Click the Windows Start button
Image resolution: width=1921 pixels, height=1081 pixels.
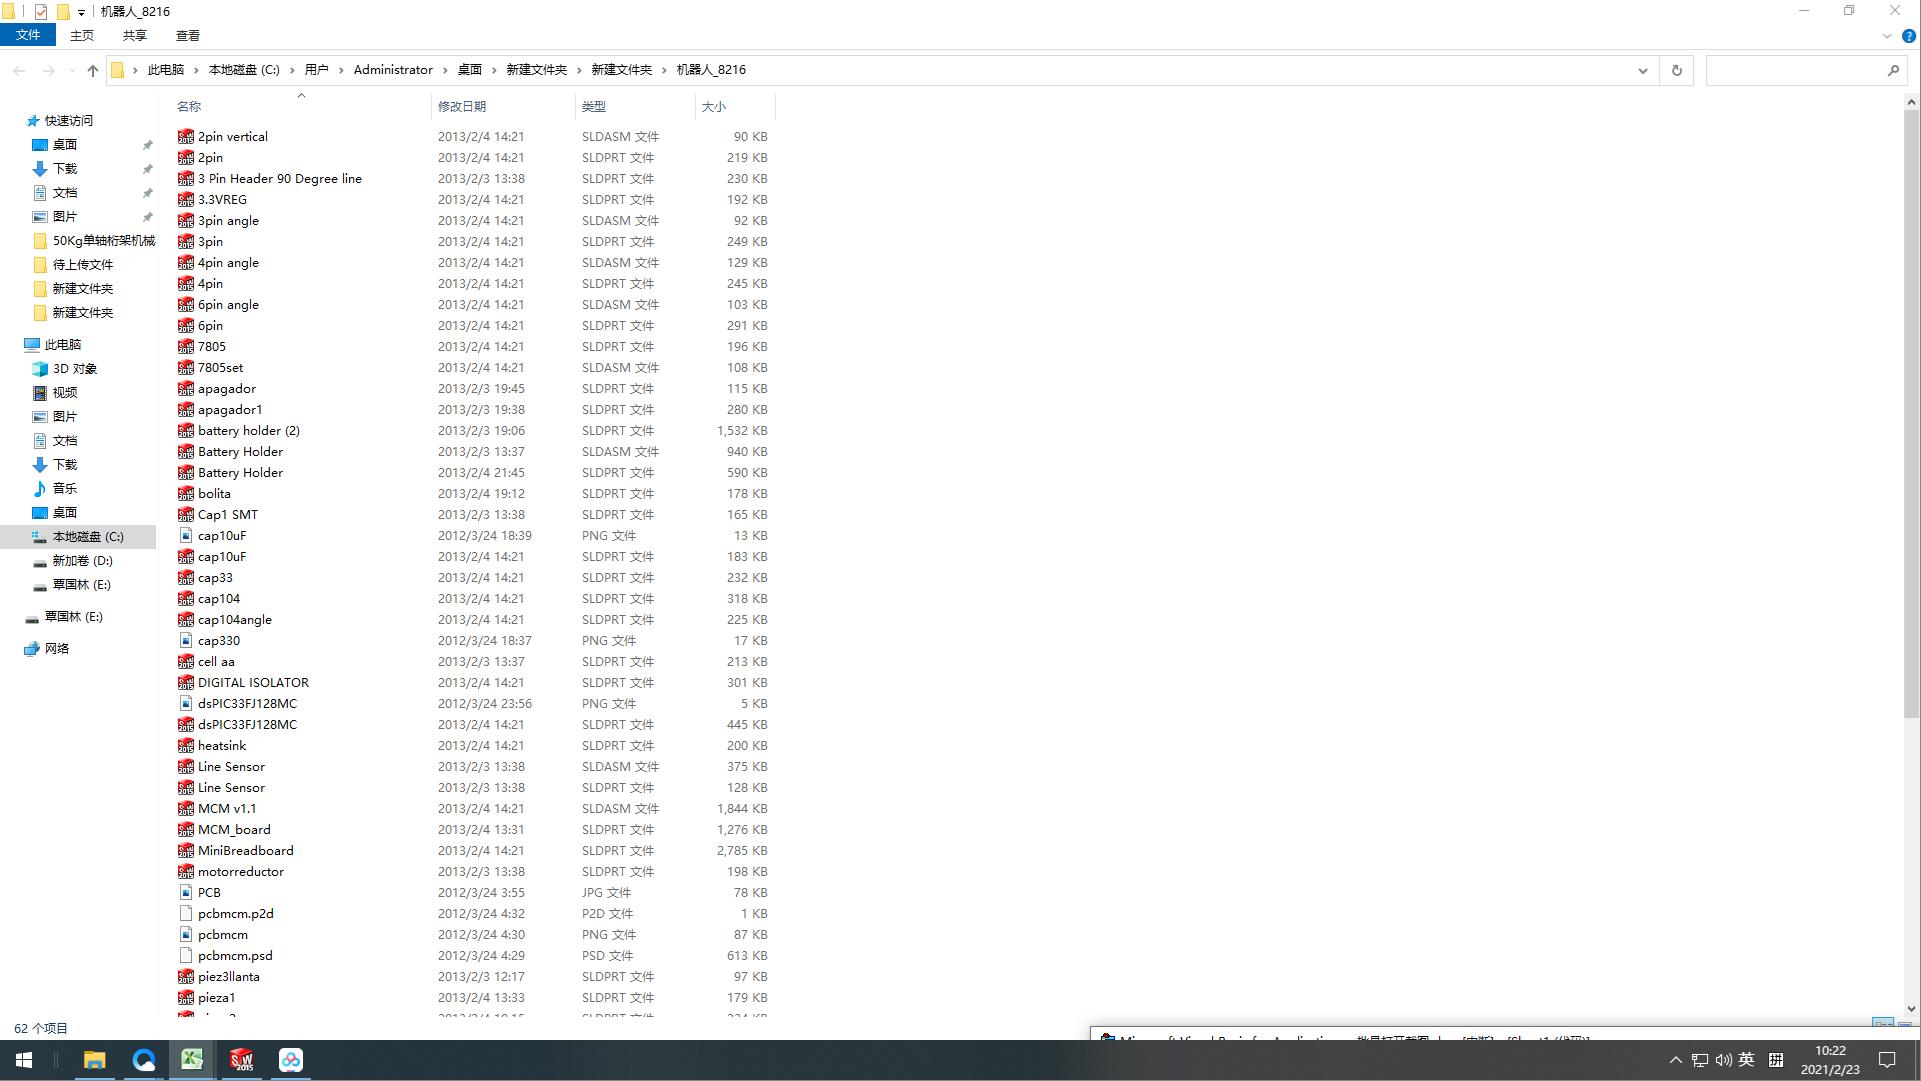tap(24, 1060)
